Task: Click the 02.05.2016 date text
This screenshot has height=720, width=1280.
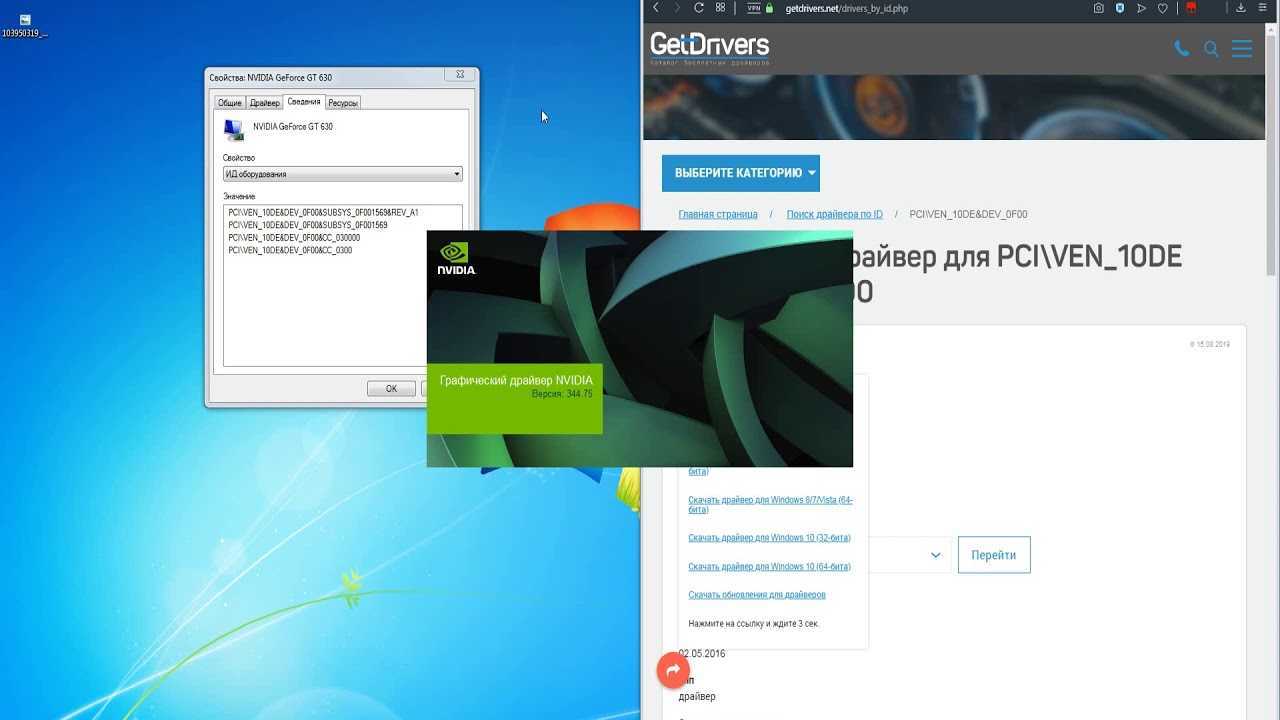Action: click(x=702, y=654)
